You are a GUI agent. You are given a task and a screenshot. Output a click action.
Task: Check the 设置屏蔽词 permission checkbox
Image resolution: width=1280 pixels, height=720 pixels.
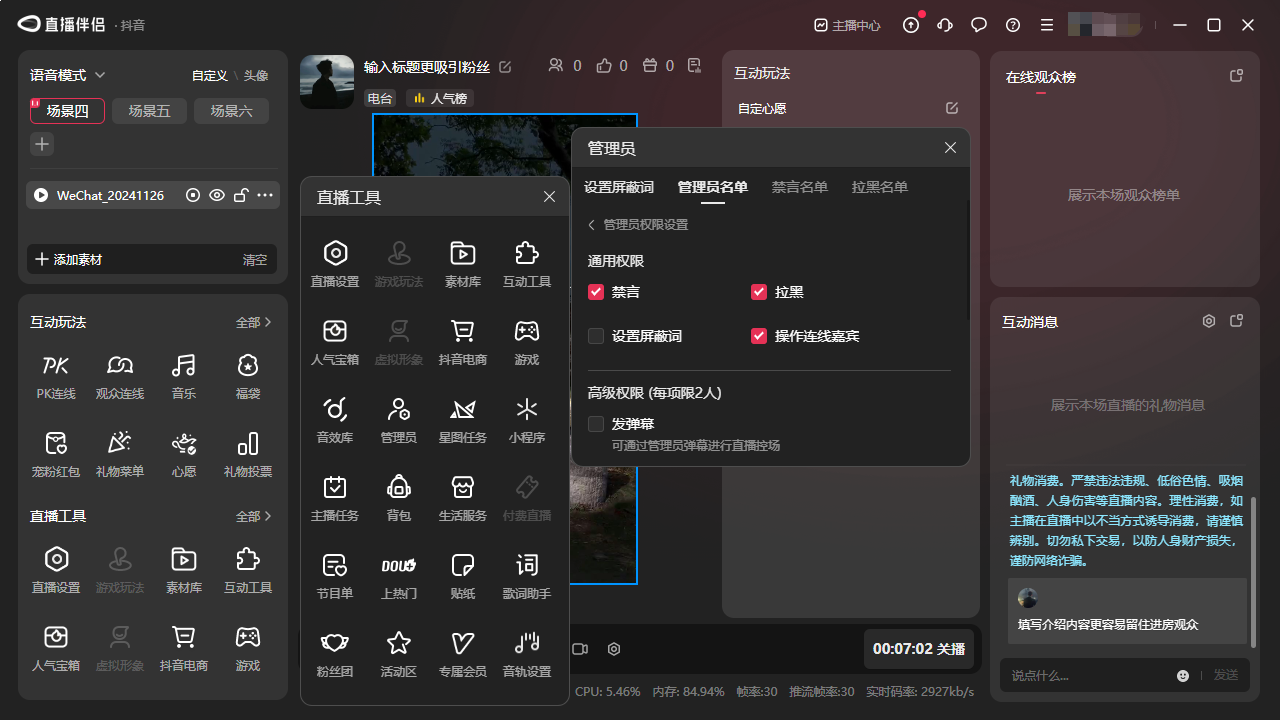[x=596, y=336]
